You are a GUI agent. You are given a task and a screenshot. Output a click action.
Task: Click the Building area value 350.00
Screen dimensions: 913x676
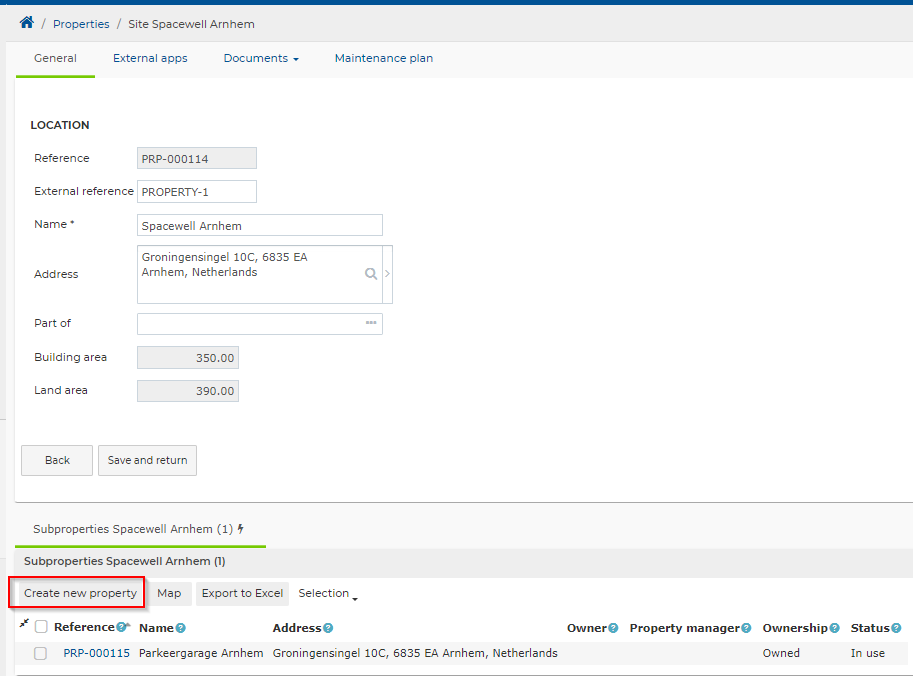pos(188,358)
